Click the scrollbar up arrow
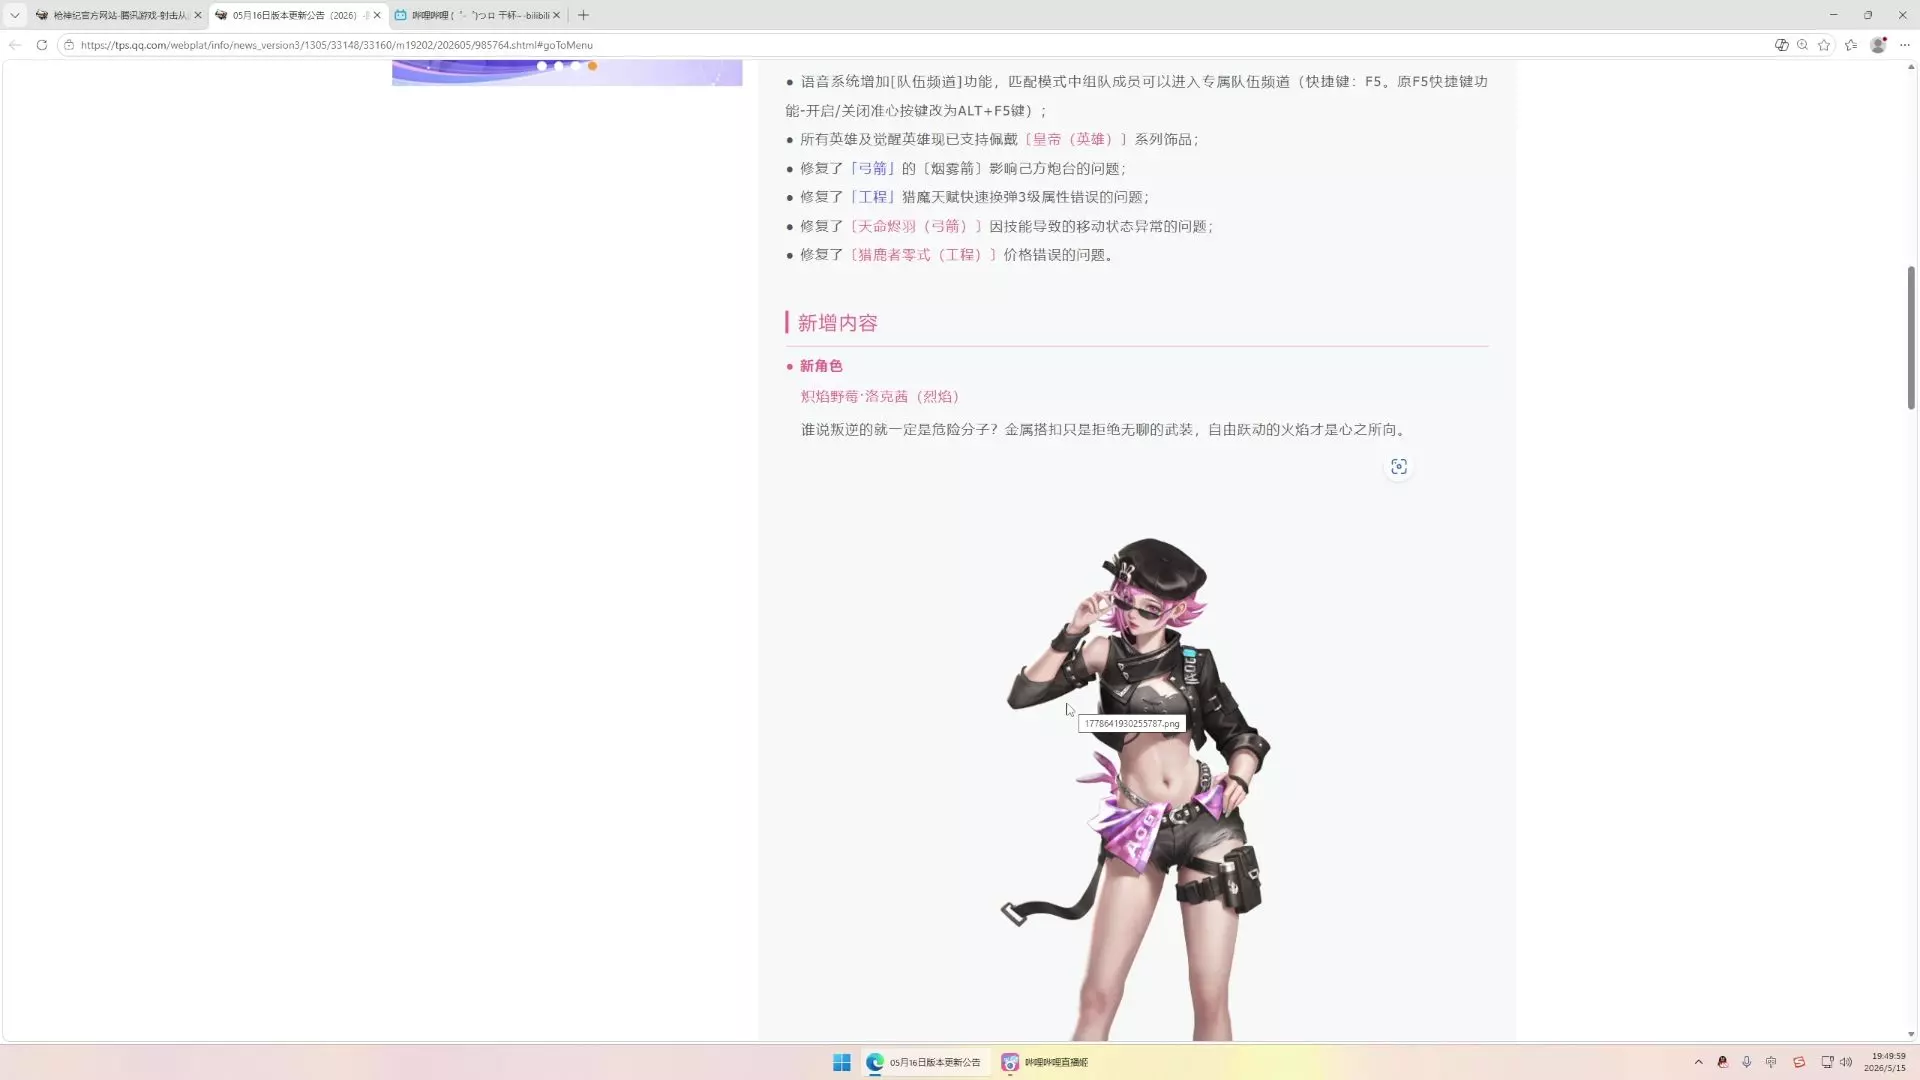Screen dimensions: 1920x1080 pos(1911,67)
